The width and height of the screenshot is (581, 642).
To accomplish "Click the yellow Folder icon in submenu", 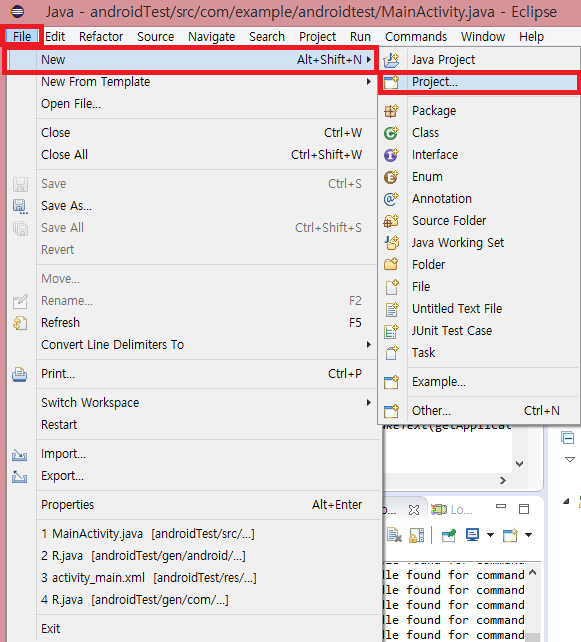I will click(391, 264).
